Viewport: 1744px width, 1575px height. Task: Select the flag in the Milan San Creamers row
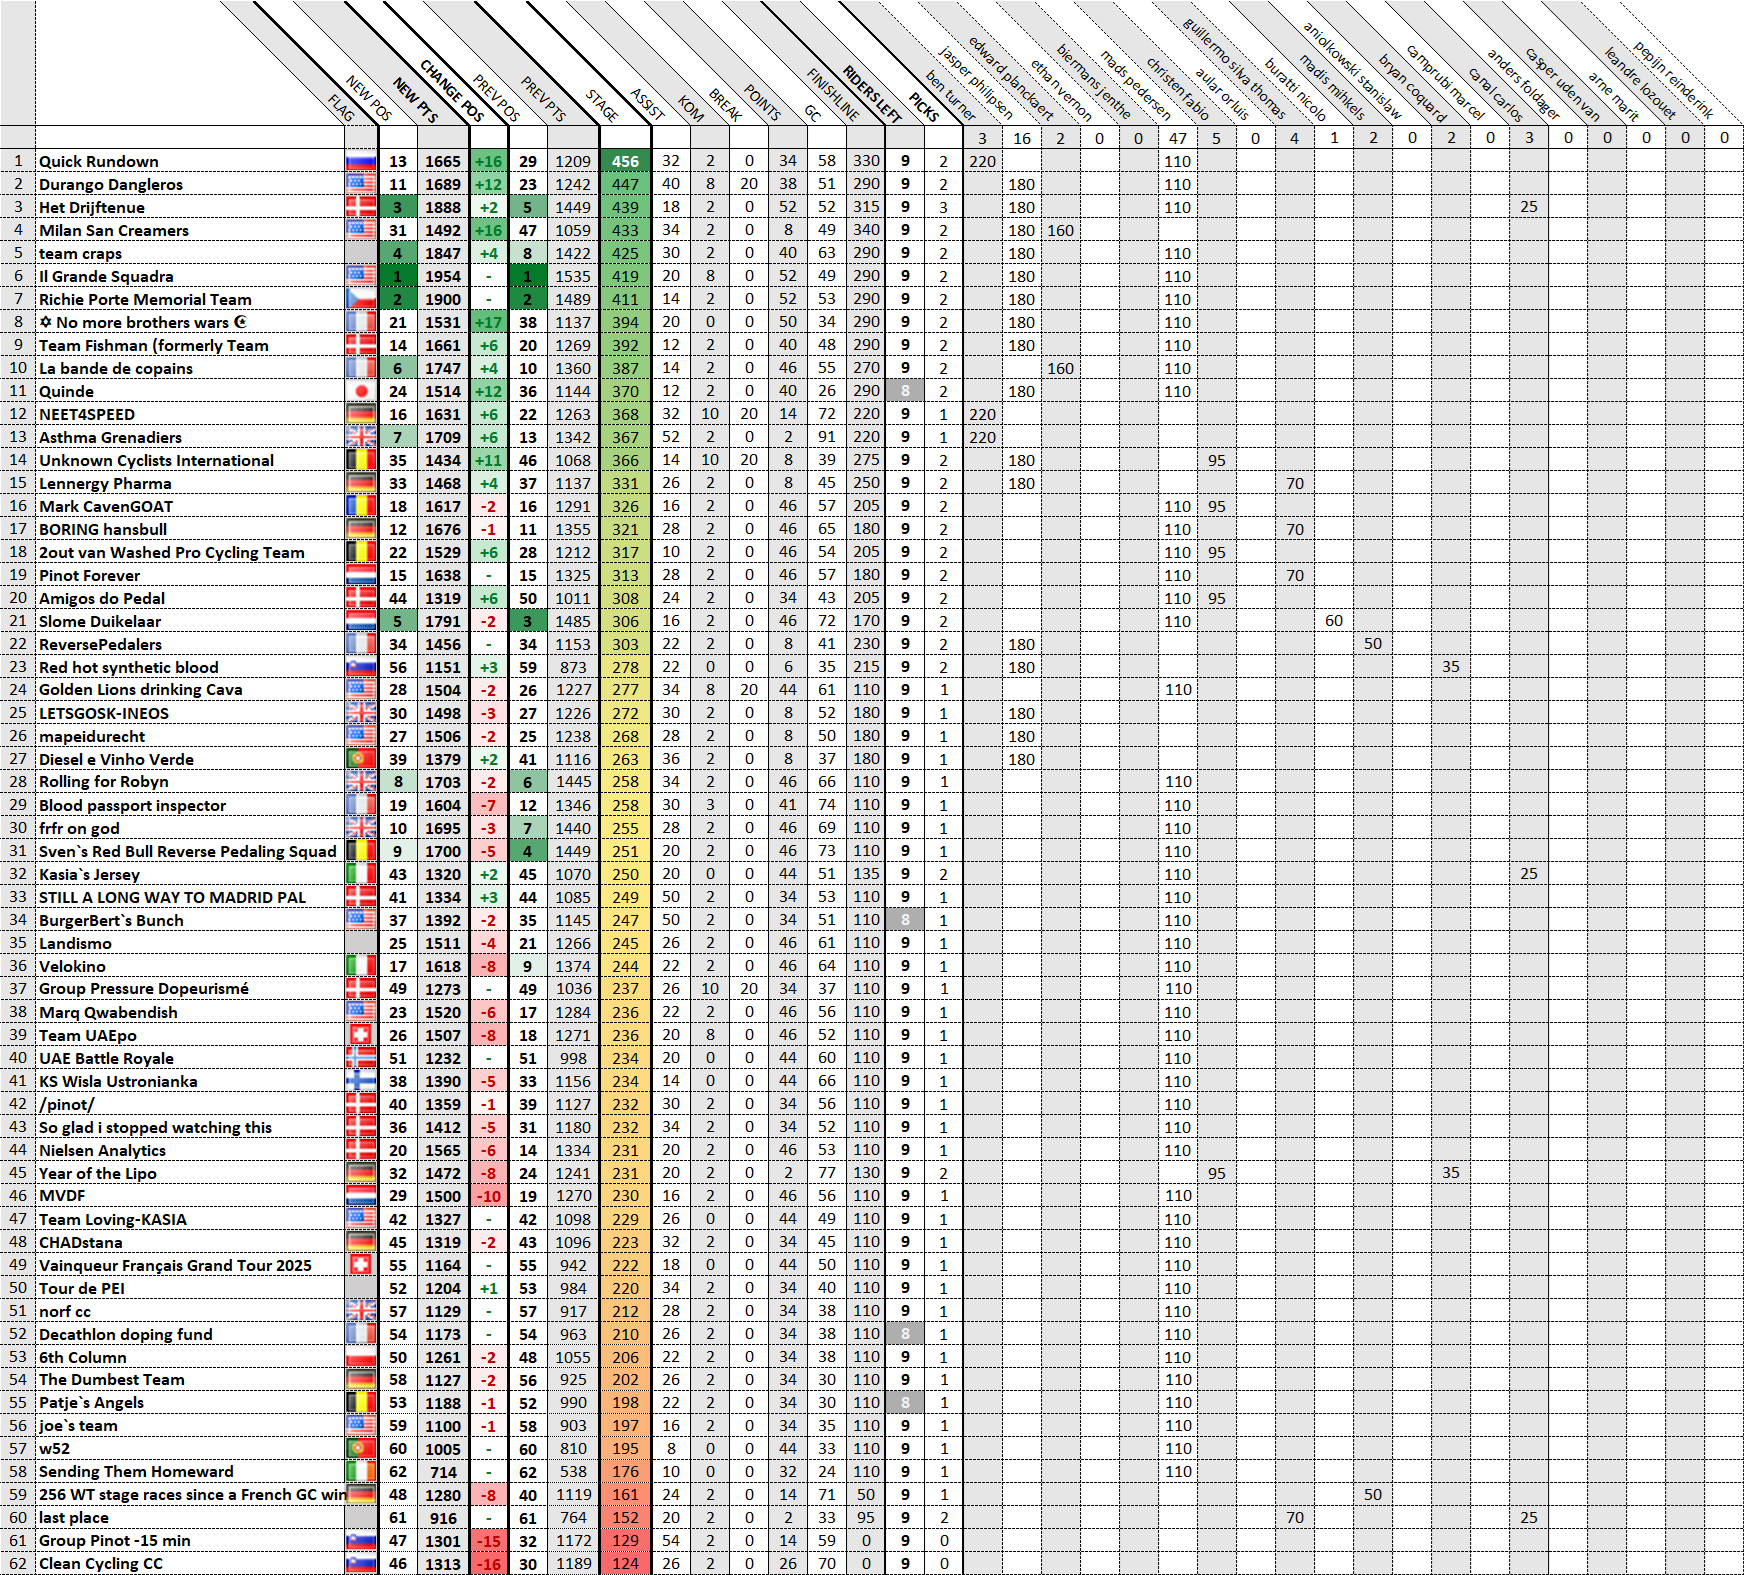click(x=360, y=230)
